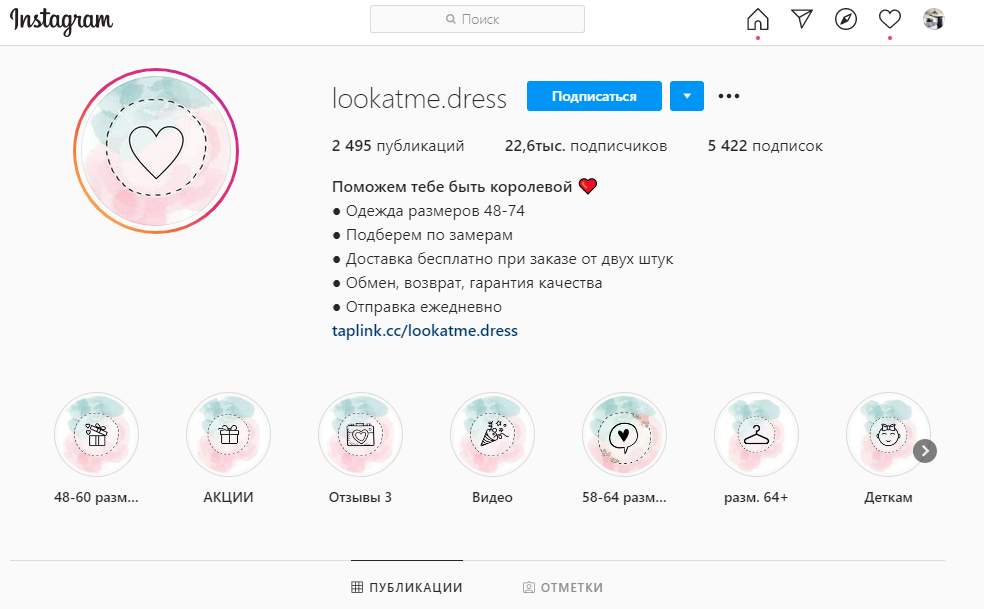Open the taplink.cc/lookatme.dress link
Image resolution: width=984 pixels, height=609 pixels.
click(x=424, y=330)
